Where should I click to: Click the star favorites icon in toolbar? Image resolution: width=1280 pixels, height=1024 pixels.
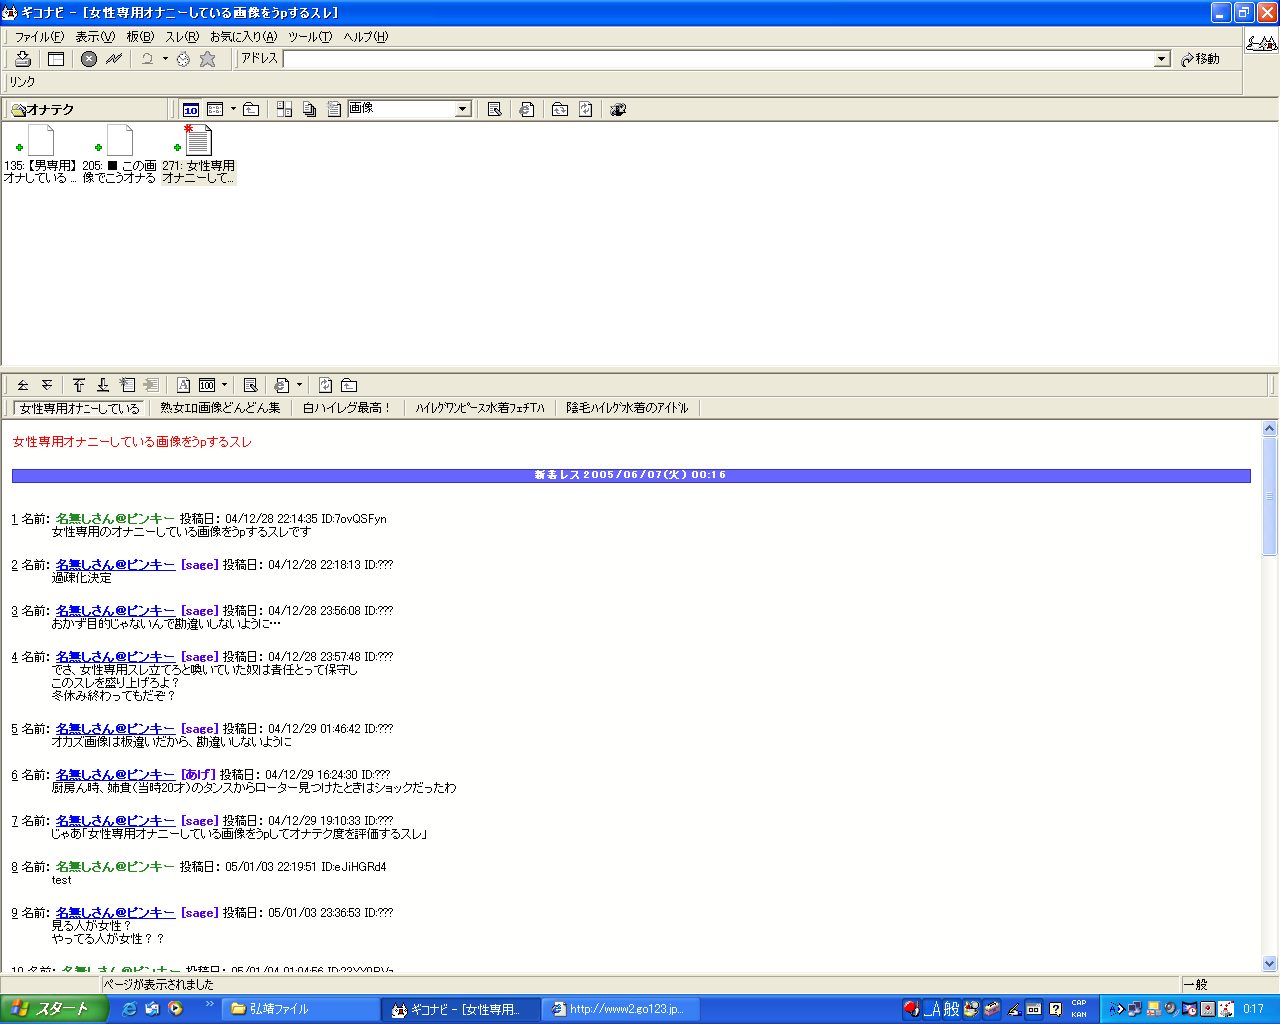pos(207,59)
